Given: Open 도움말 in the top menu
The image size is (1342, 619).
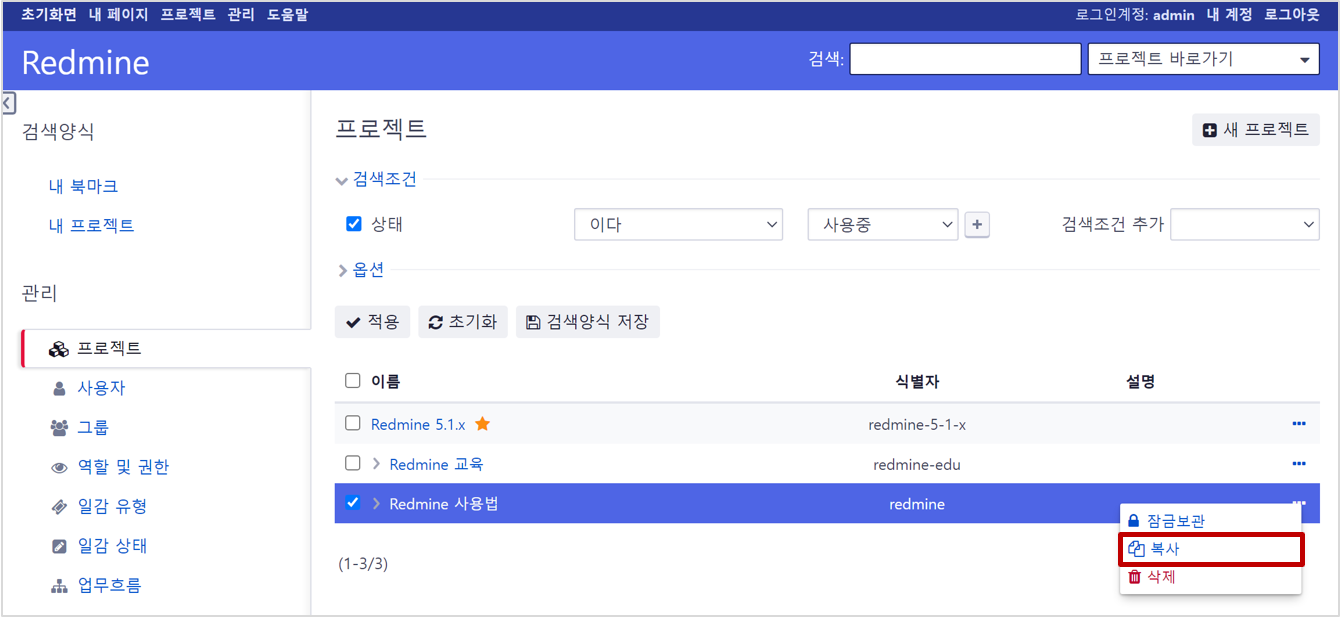Looking at the screenshot, I should [x=288, y=15].
